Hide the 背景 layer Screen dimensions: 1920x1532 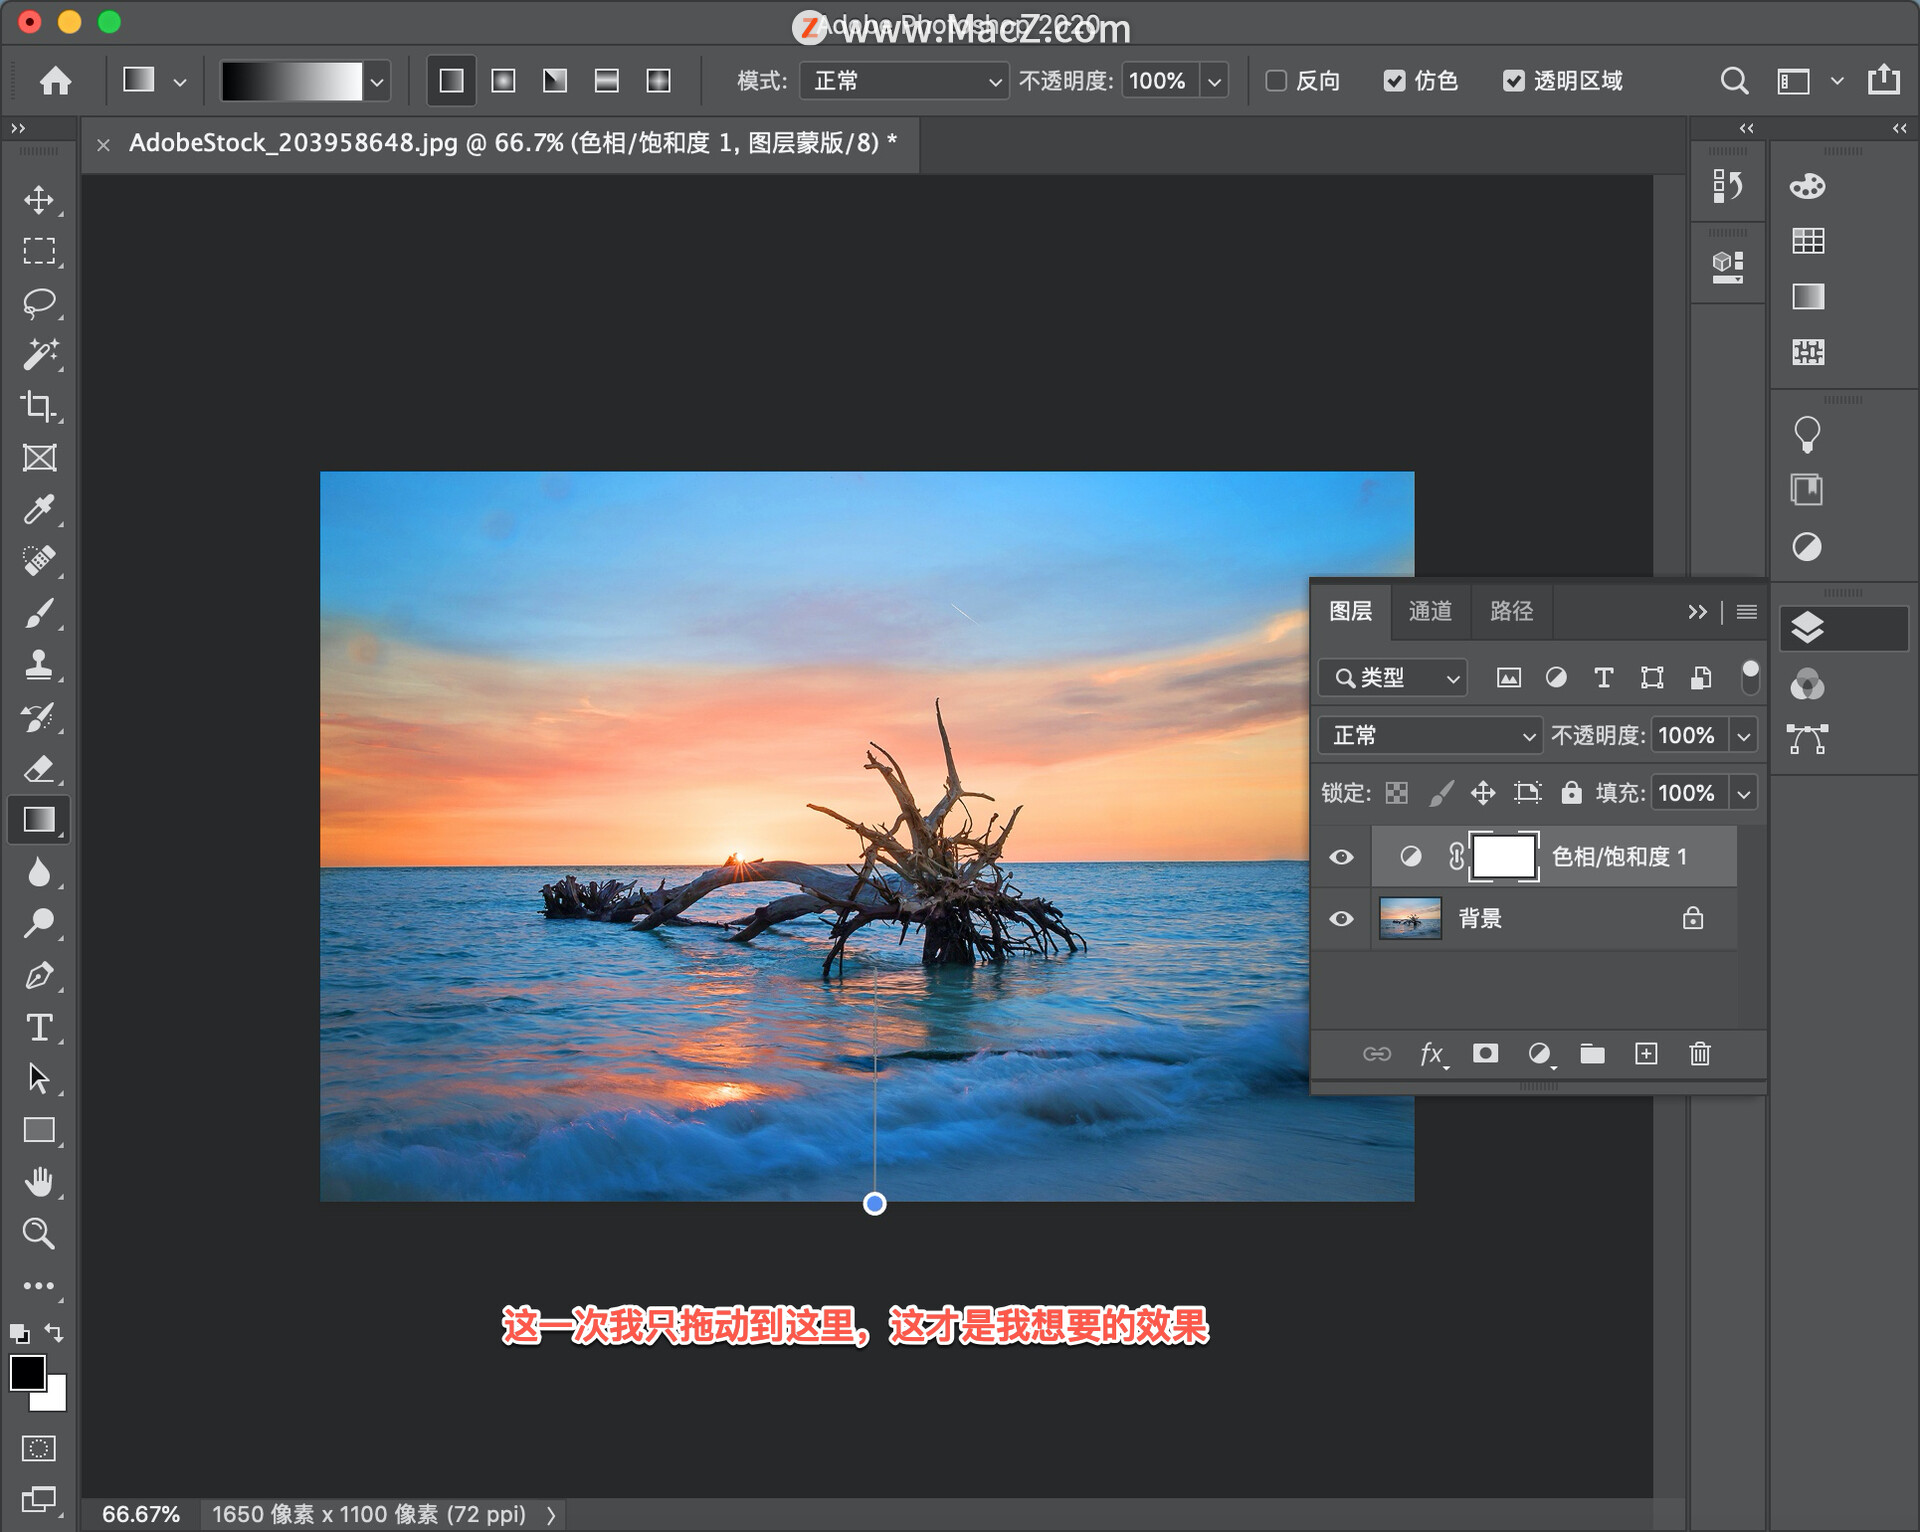[x=1342, y=918]
